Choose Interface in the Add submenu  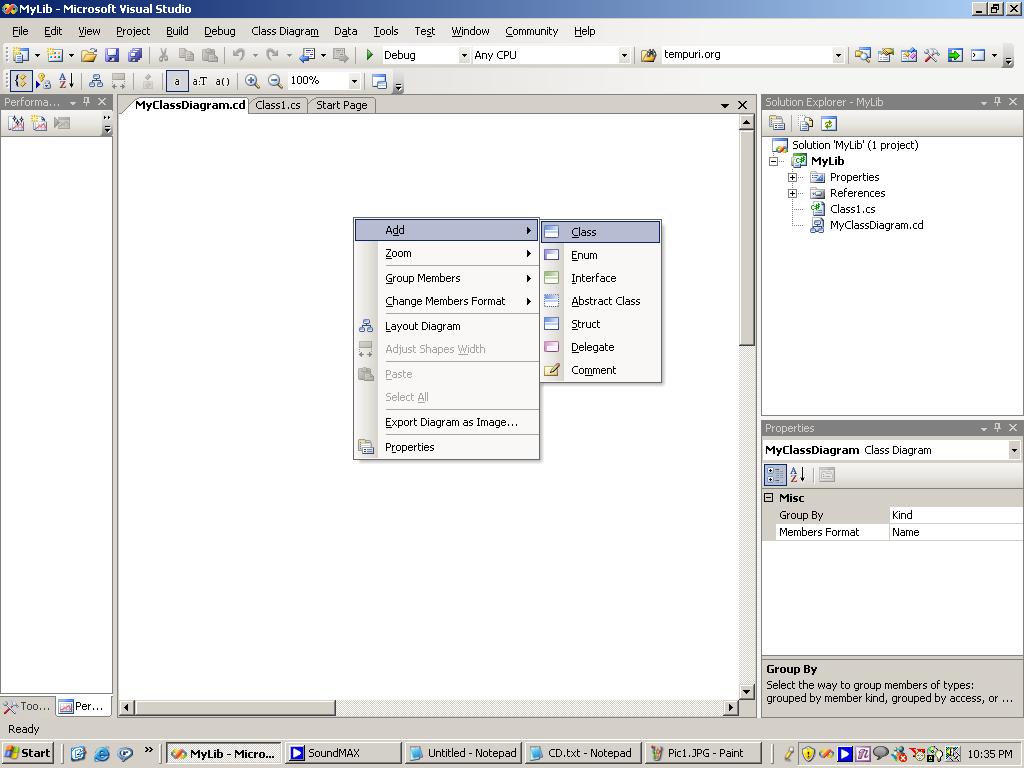(x=601, y=278)
